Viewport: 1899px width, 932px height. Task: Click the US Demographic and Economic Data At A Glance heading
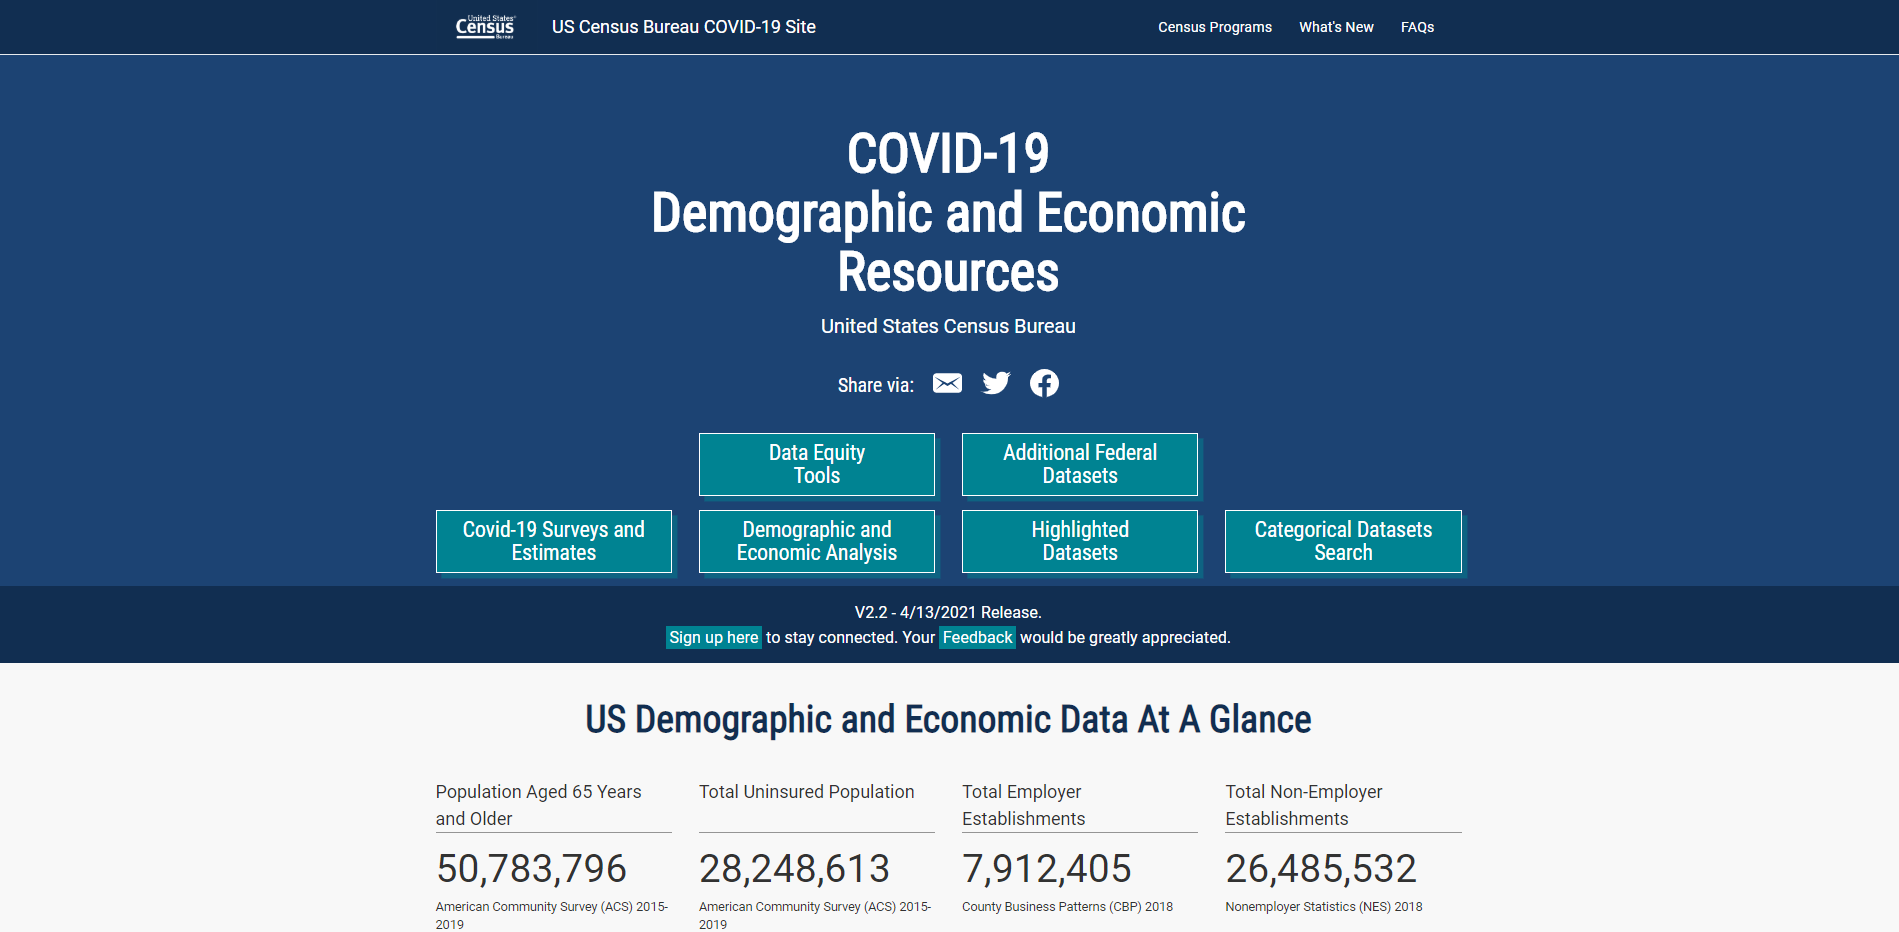click(948, 719)
